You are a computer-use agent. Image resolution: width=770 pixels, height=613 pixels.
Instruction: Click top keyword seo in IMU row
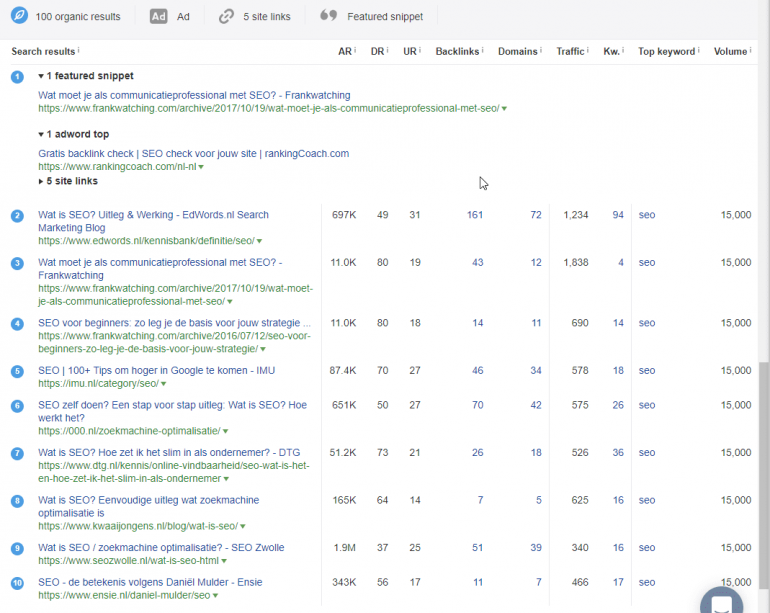coord(647,371)
